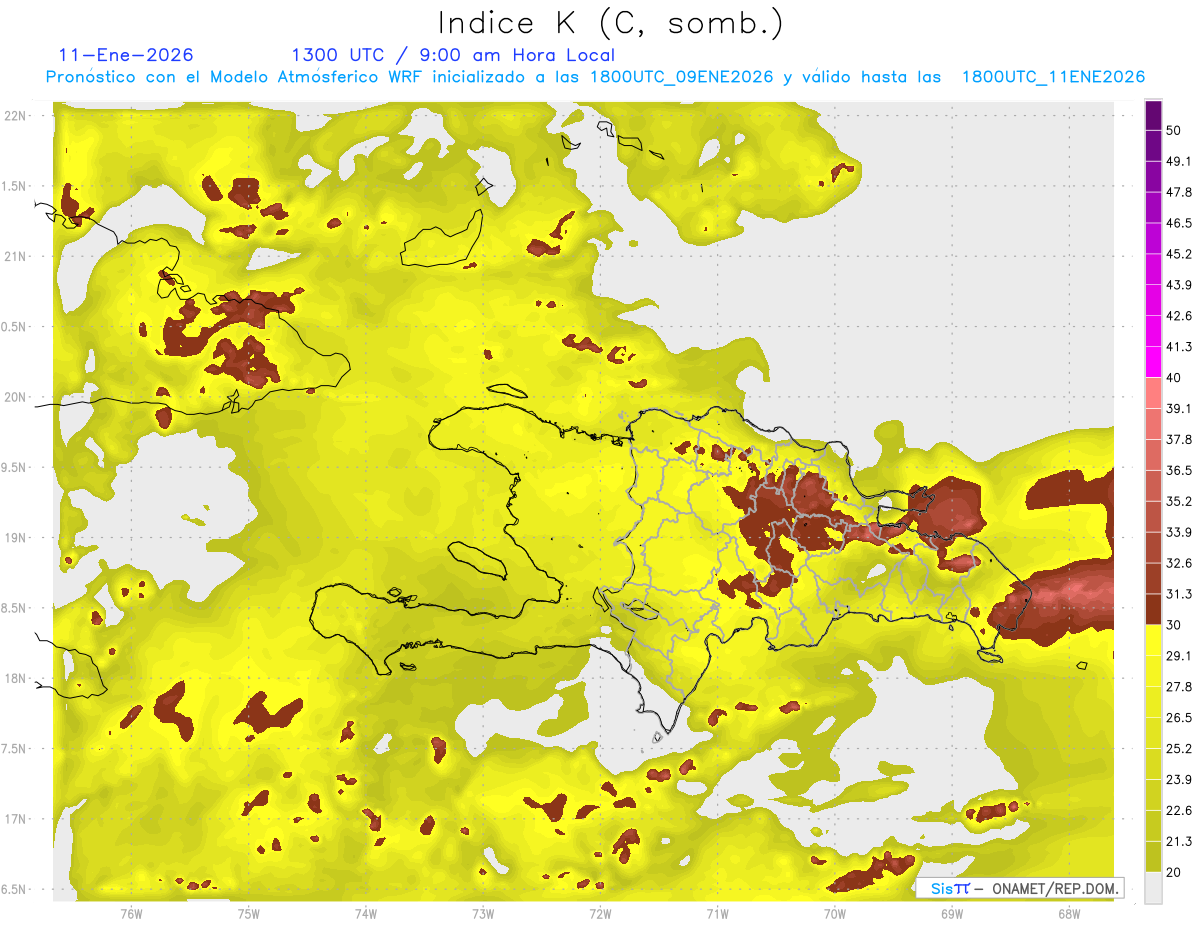Screen dimensions: 1200x927
Task: Click the 76W longitude axis label
Action: (x=132, y=913)
